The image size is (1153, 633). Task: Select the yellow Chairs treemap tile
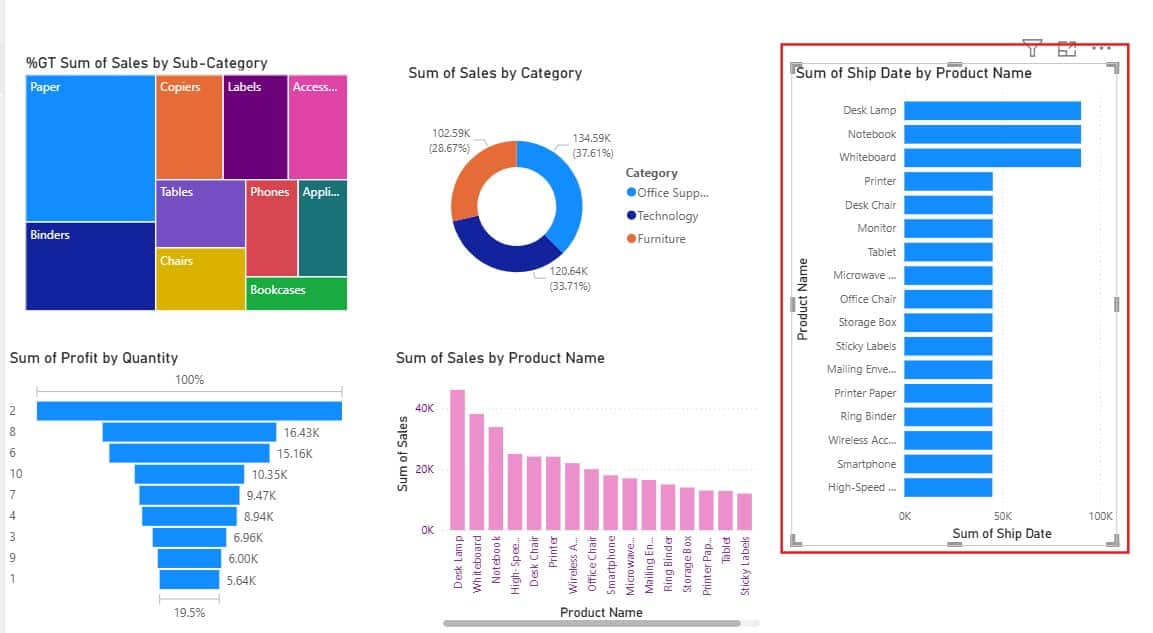click(x=200, y=279)
